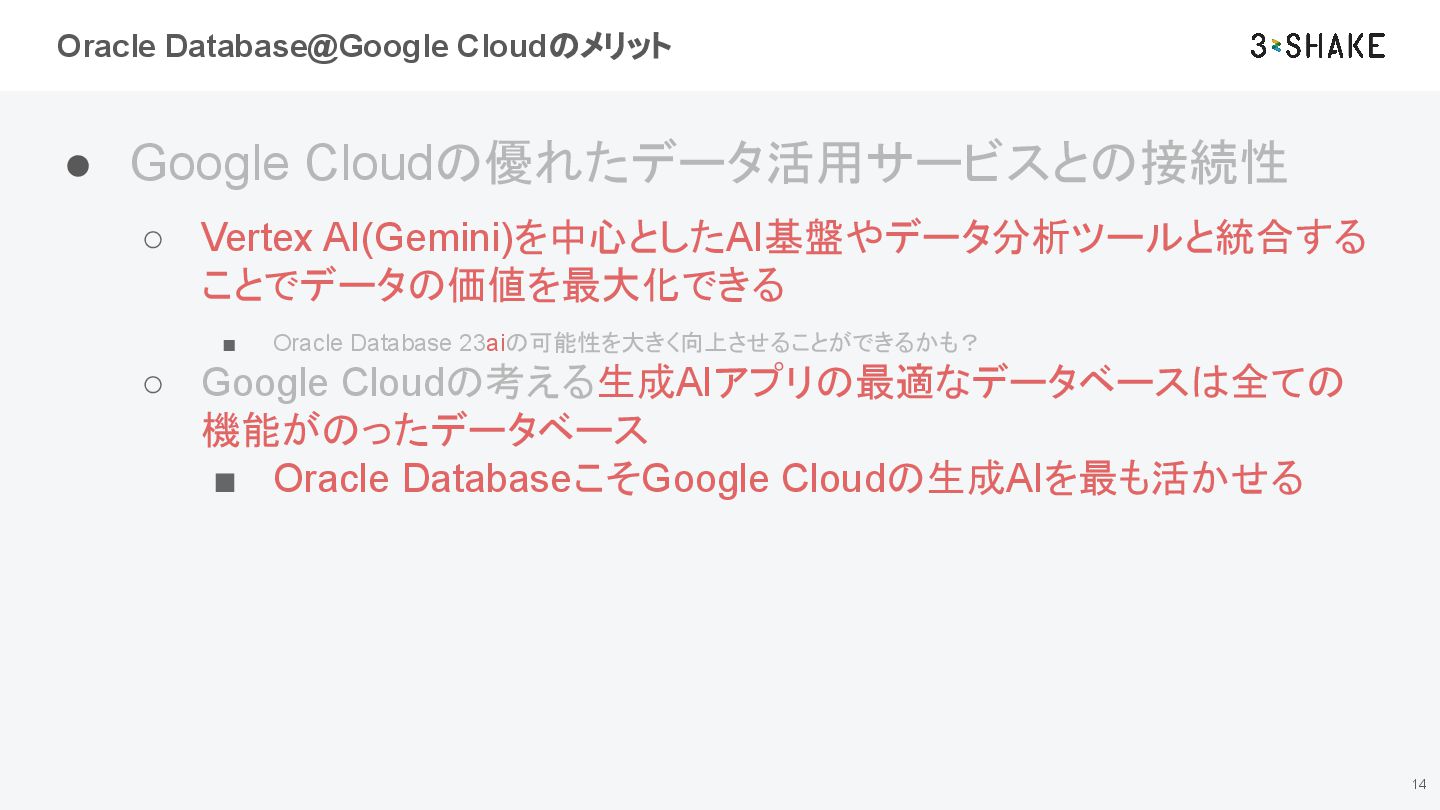Click the square bullet beside Oracle DatabaseこそGoogle Cloud
The height and width of the screenshot is (810, 1440).
pos(225,482)
